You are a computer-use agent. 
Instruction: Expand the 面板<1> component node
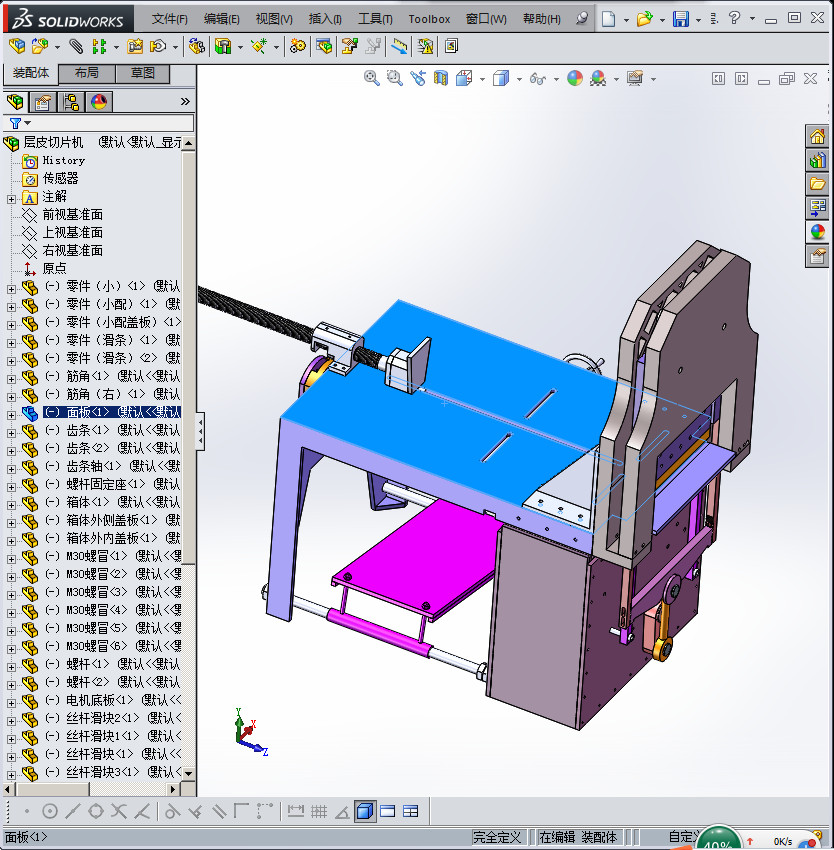(x=11, y=415)
